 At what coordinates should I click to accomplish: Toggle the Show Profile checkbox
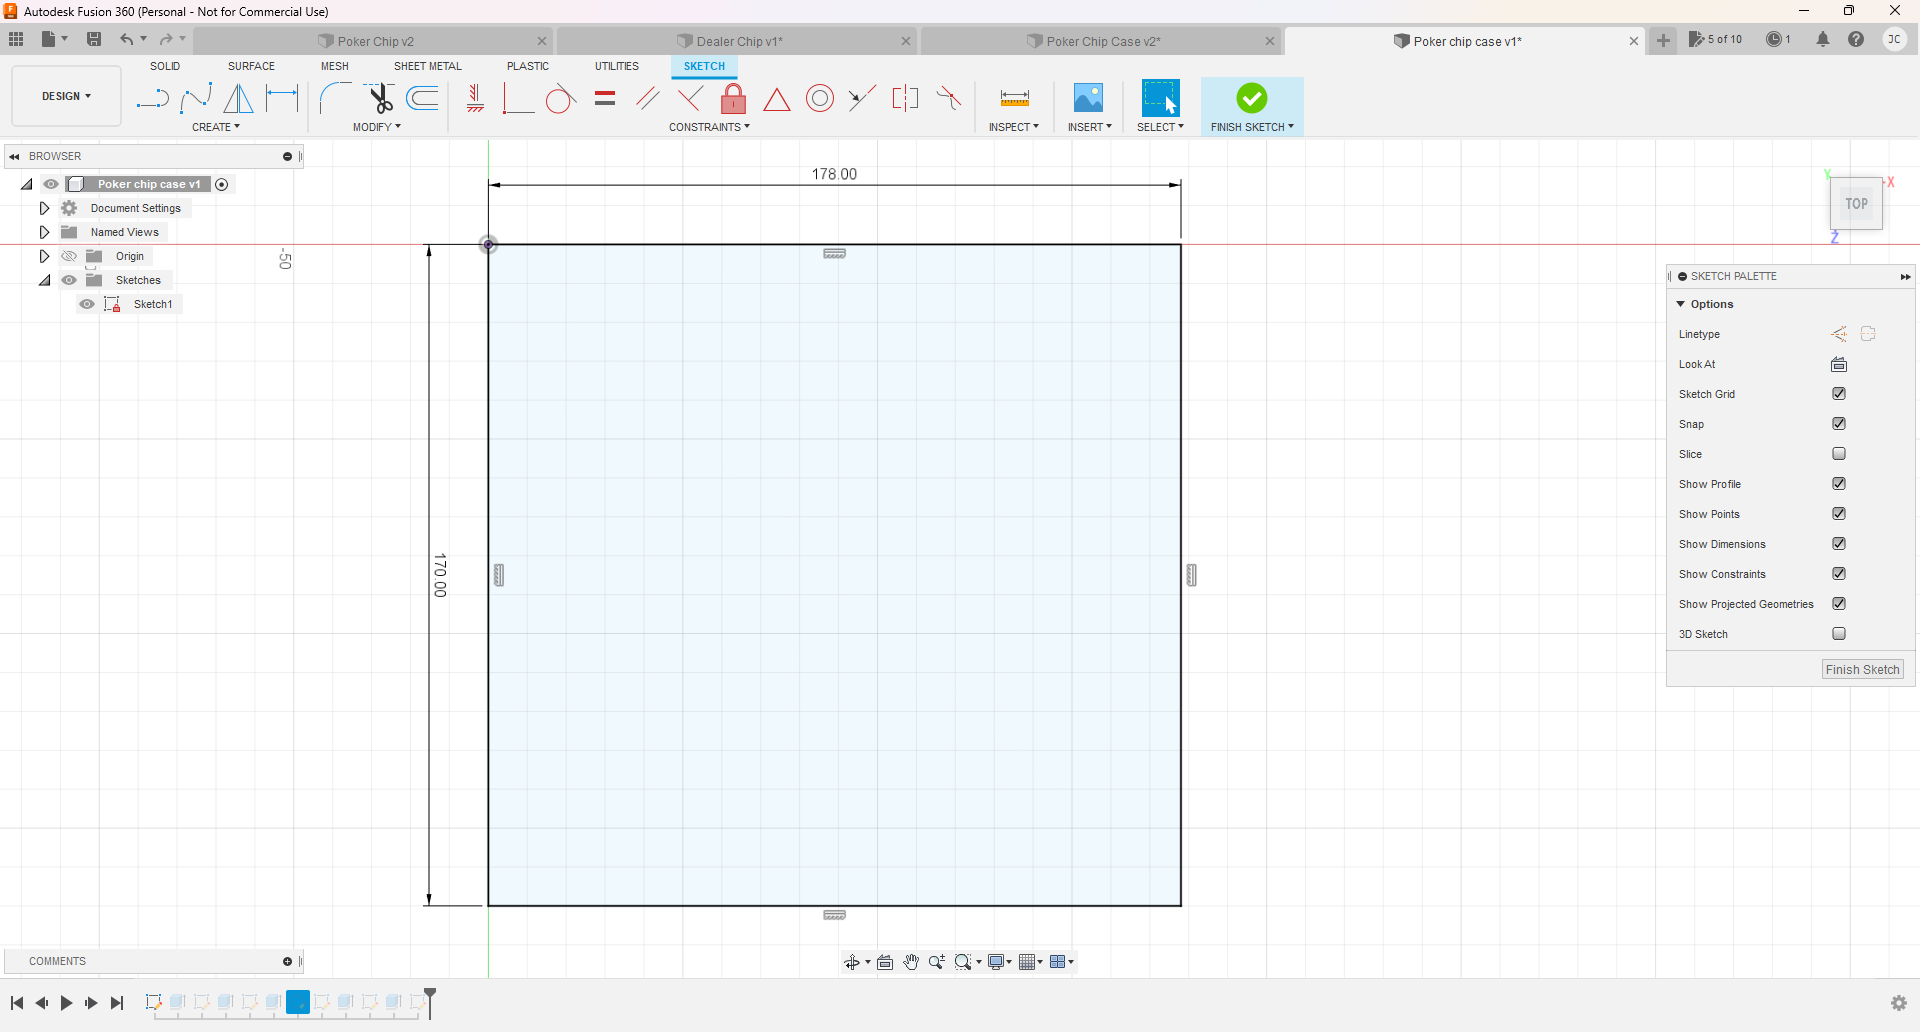(1839, 484)
